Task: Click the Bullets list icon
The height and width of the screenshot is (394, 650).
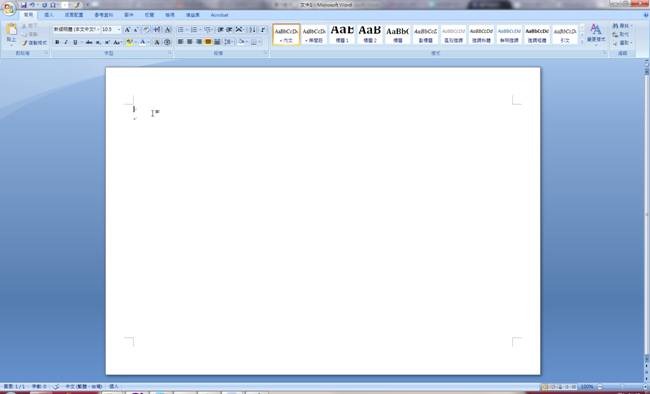Action: point(180,30)
